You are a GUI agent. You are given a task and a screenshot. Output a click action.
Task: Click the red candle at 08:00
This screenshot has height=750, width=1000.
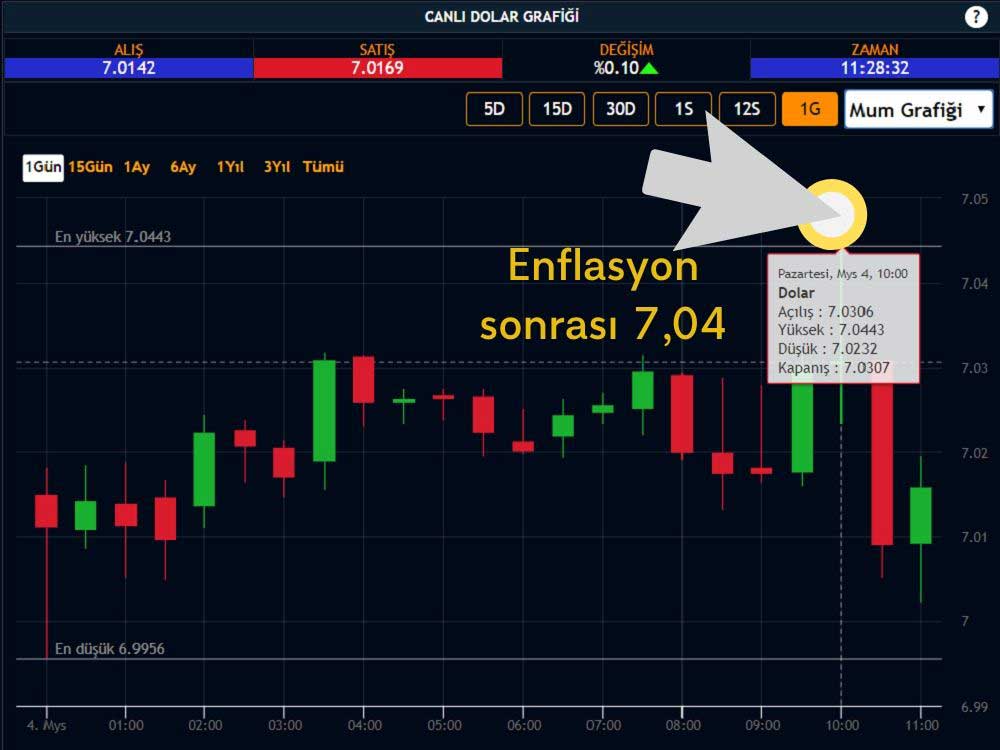[682, 414]
